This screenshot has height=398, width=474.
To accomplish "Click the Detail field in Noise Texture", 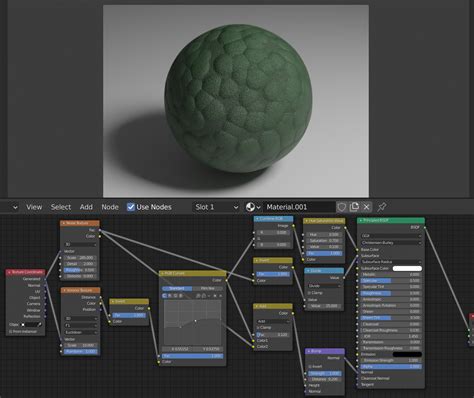I will (x=80, y=264).
